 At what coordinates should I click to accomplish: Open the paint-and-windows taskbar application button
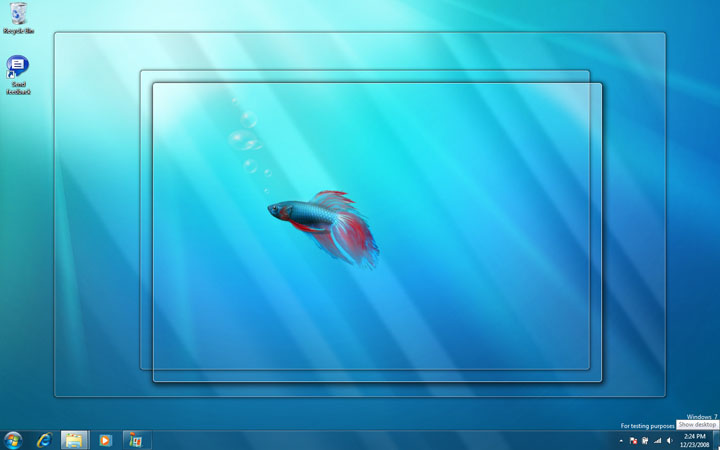click(x=136, y=440)
